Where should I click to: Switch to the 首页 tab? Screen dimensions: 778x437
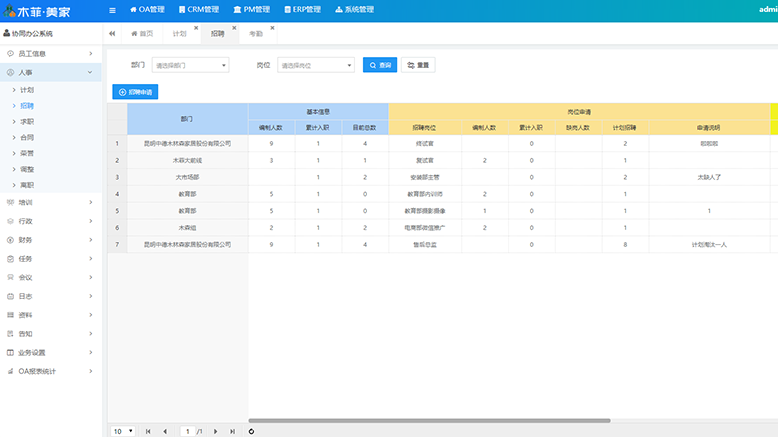point(141,33)
